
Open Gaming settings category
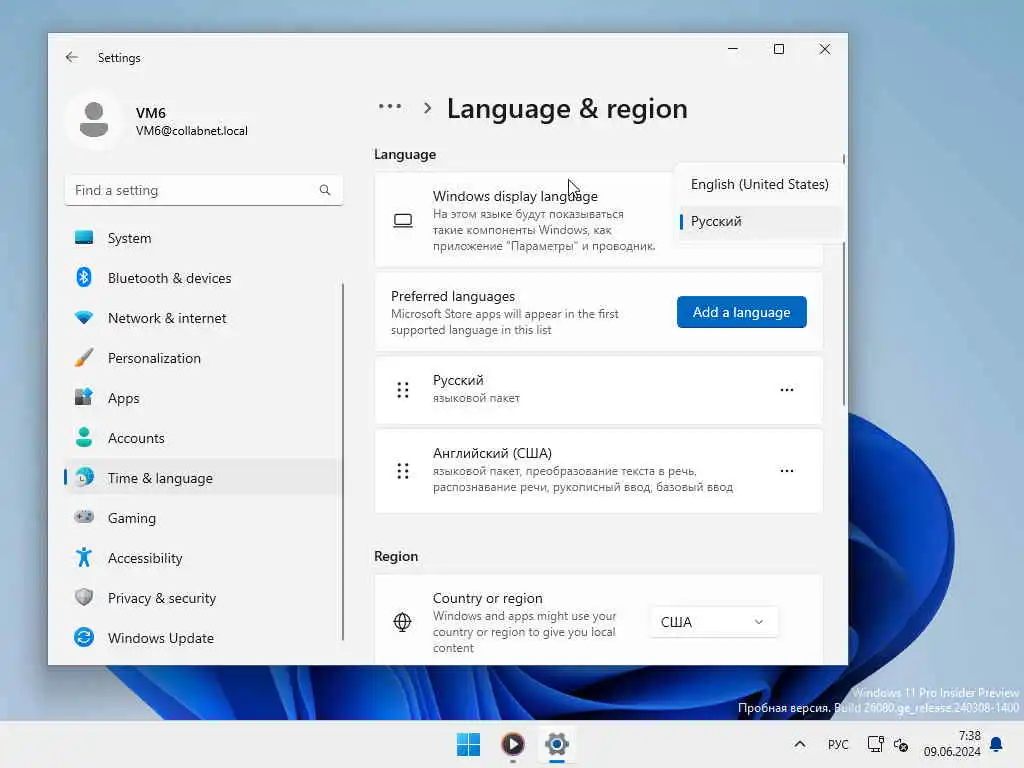click(204, 518)
